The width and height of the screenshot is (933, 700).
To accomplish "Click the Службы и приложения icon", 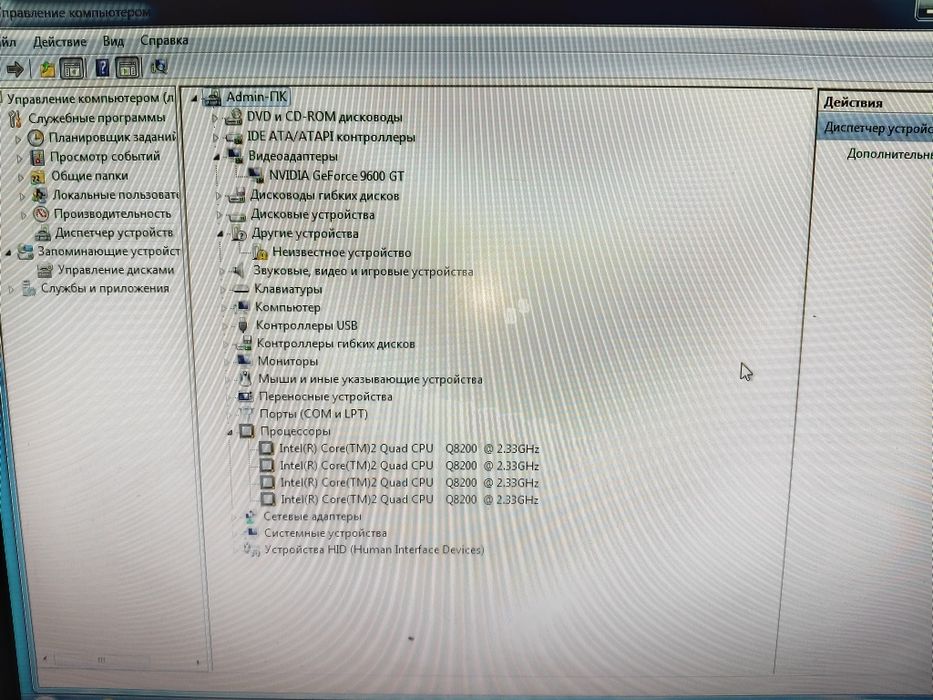I will (x=28, y=289).
